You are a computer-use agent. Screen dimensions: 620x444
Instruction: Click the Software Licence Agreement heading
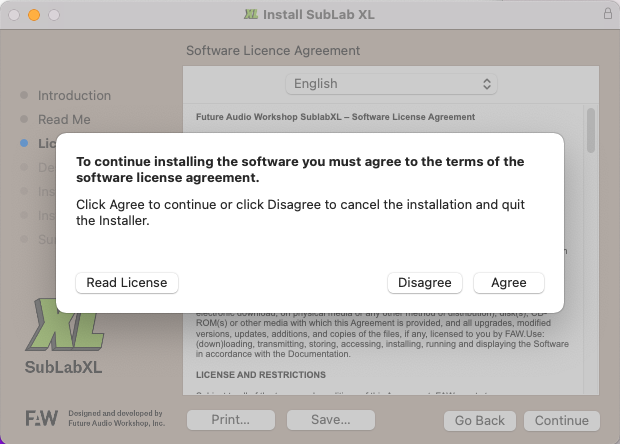pos(273,51)
